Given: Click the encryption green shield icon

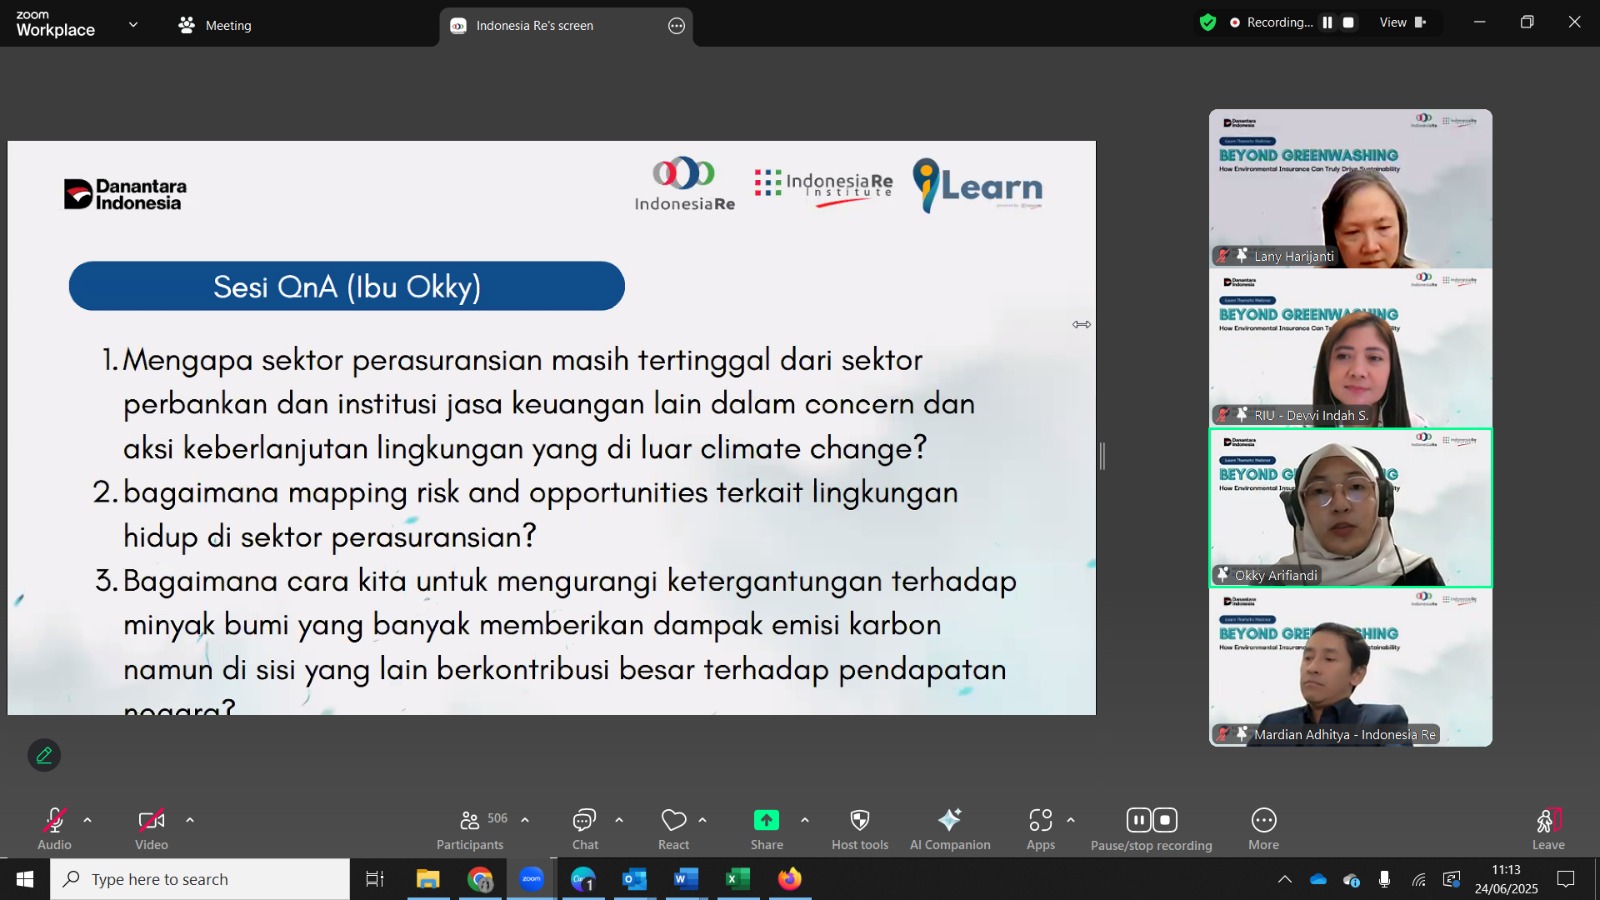Looking at the screenshot, I should (1208, 22).
